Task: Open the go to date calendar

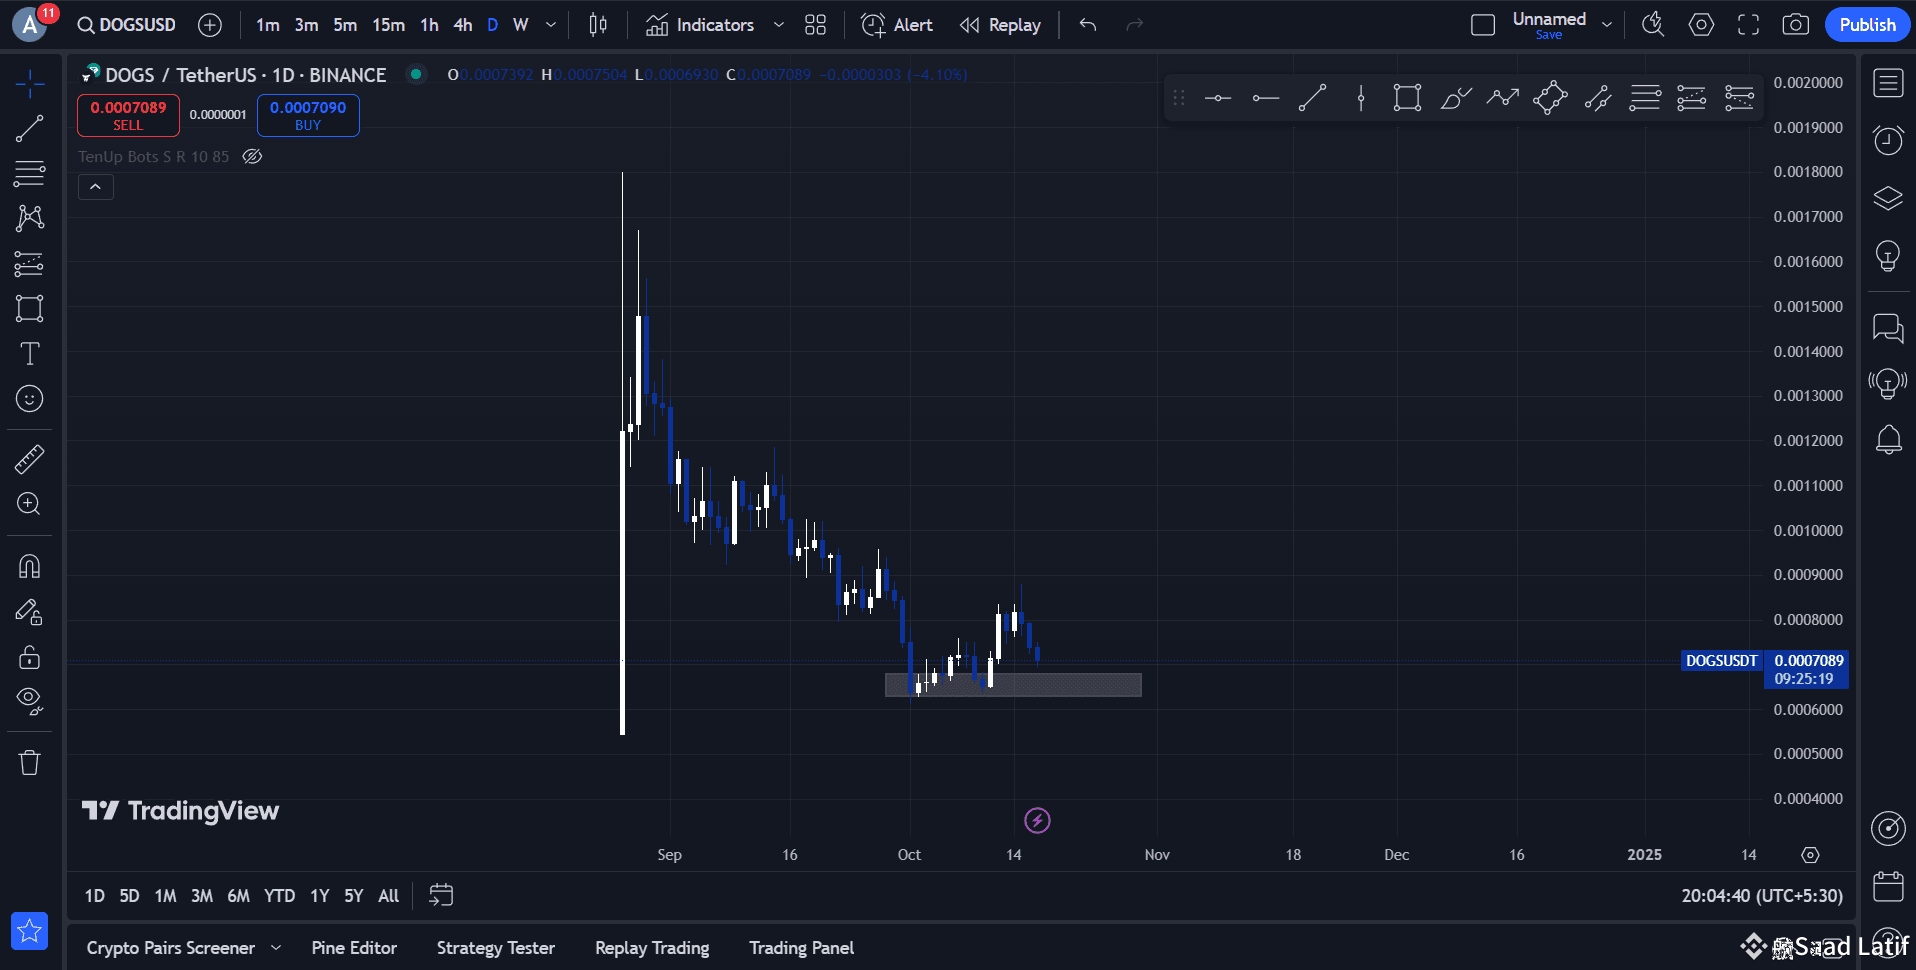Action: point(441,896)
